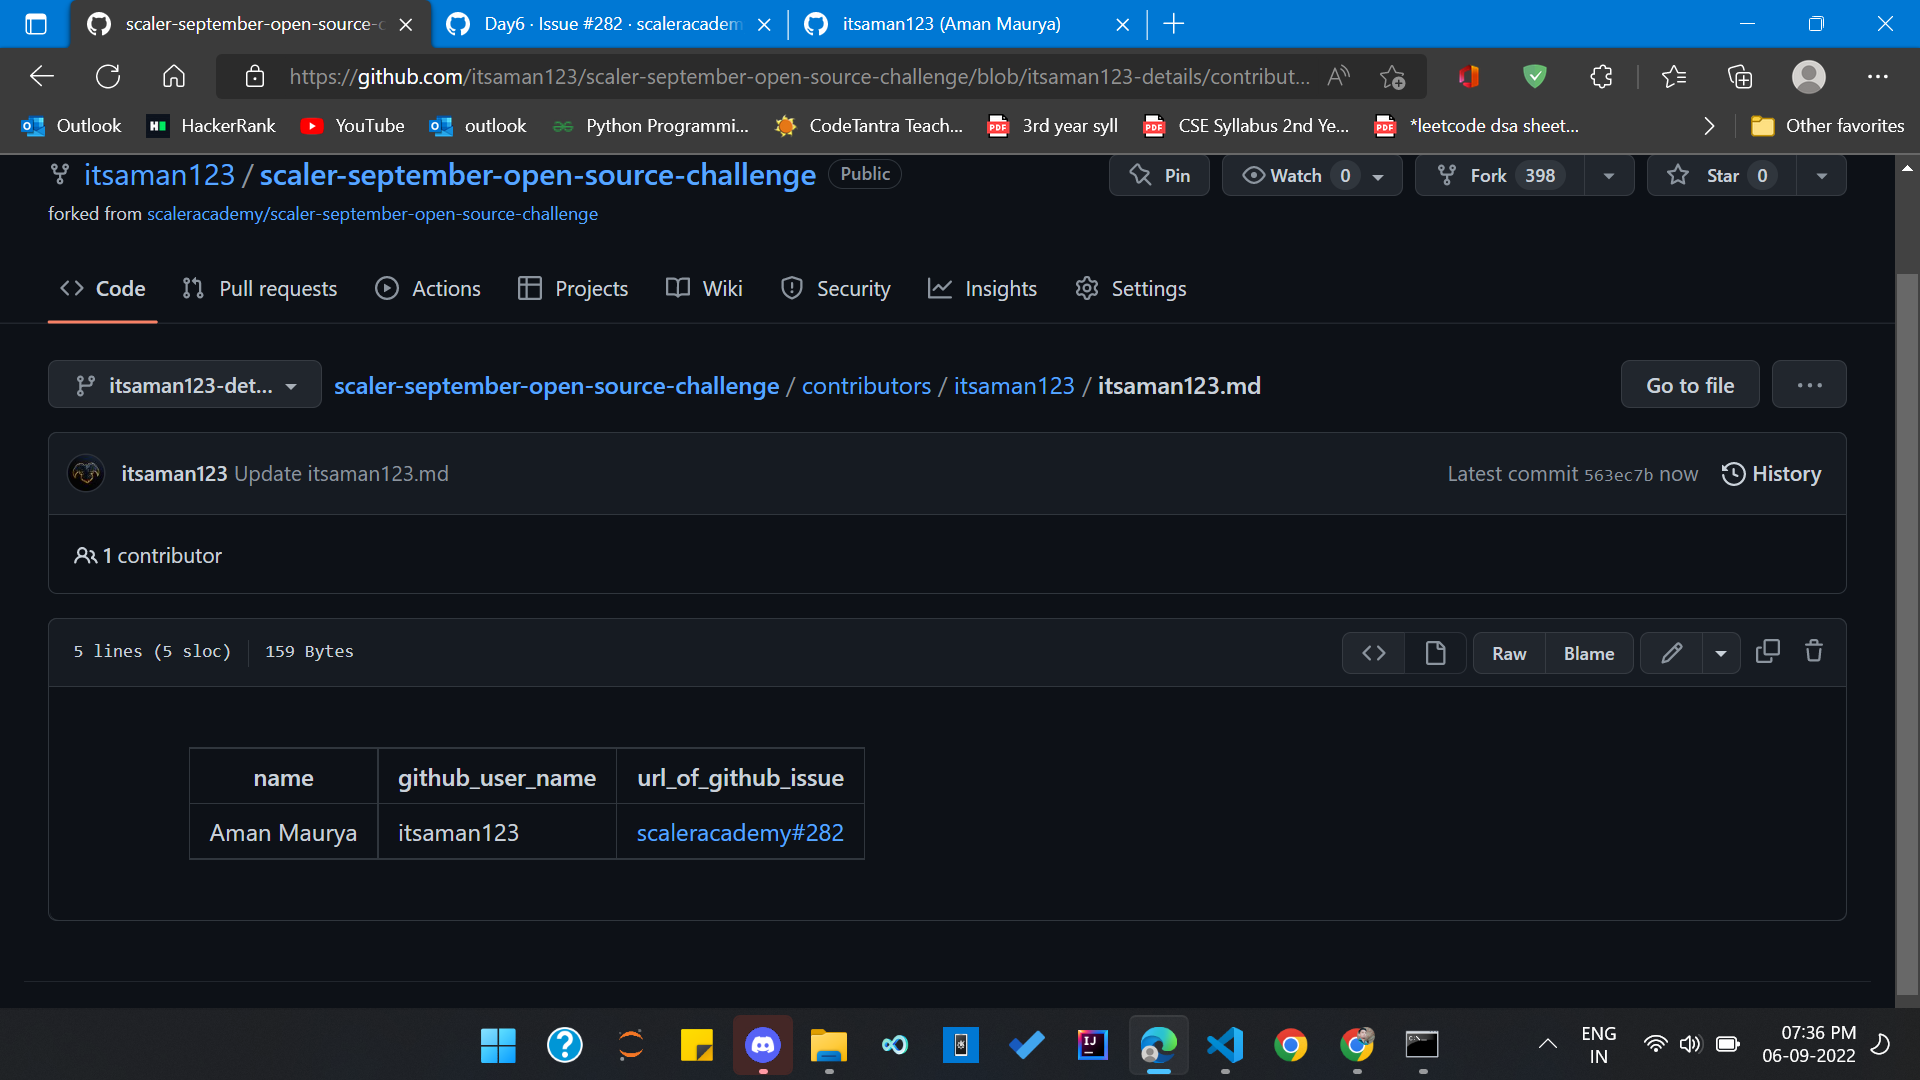Viewport: 1920px width, 1080px height.
Task: Pin the repository
Action: pyautogui.click(x=1159, y=175)
